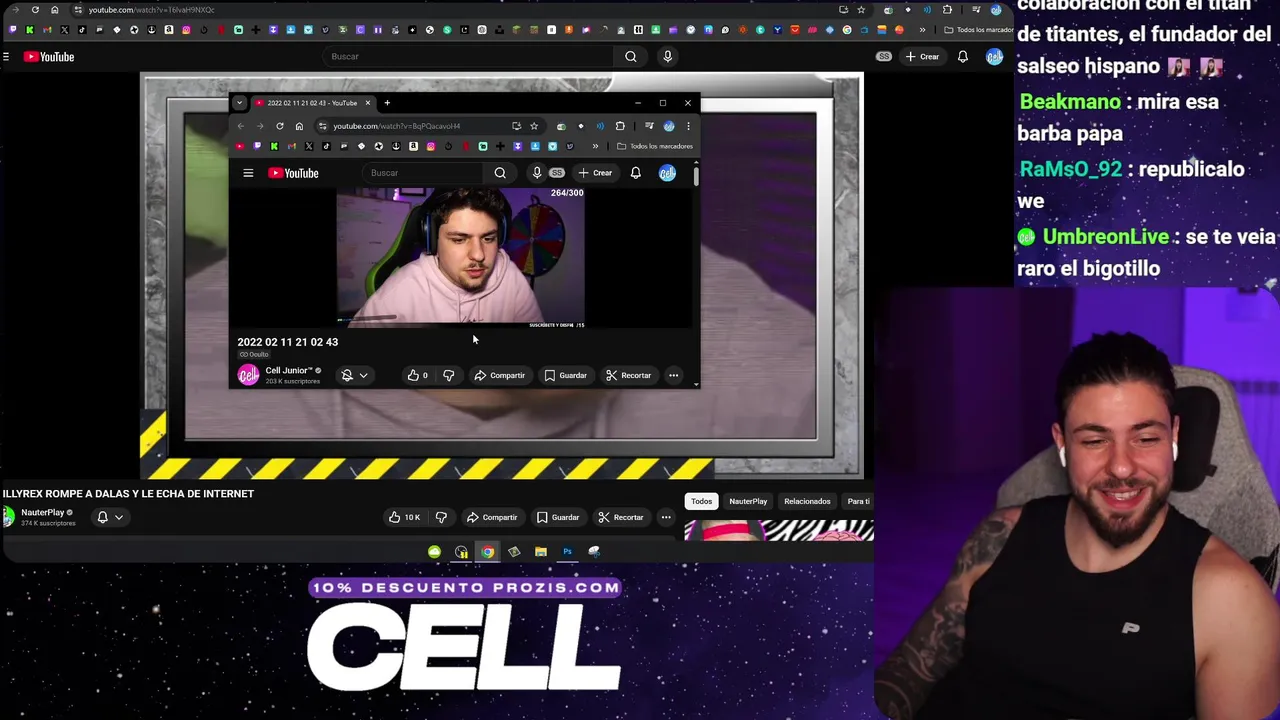This screenshot has height=720, width=1280.
Task: Show hidden bookmarks overflow in nested browser
Action: [595, 146]
